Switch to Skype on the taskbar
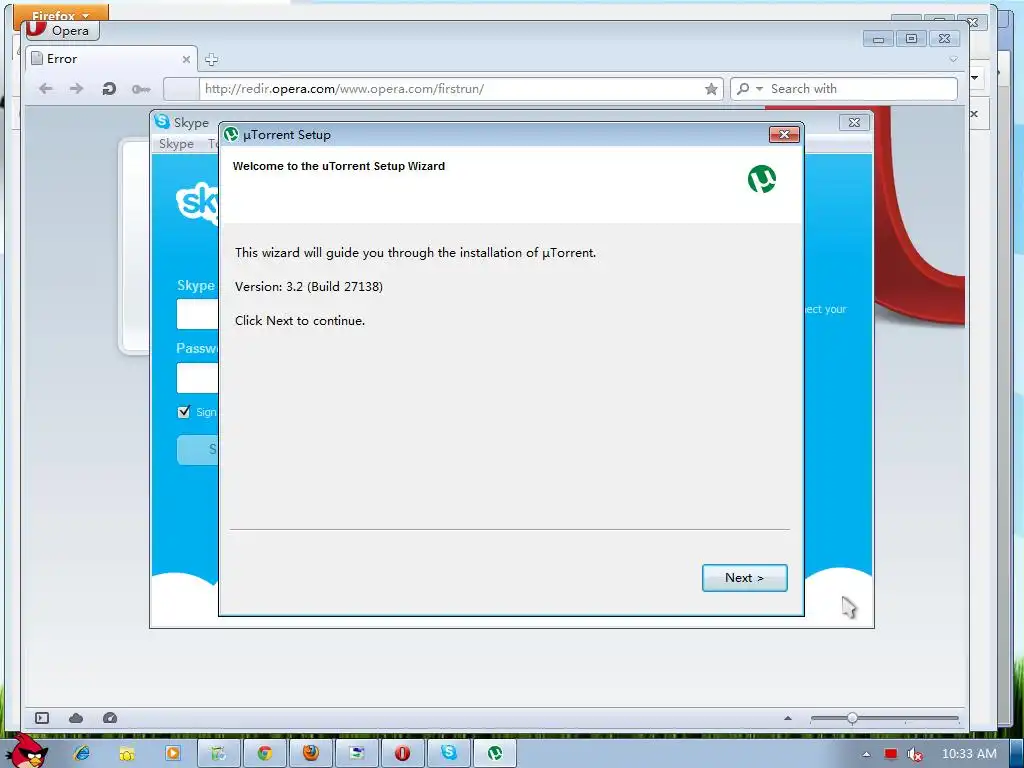 coord(449,753)
